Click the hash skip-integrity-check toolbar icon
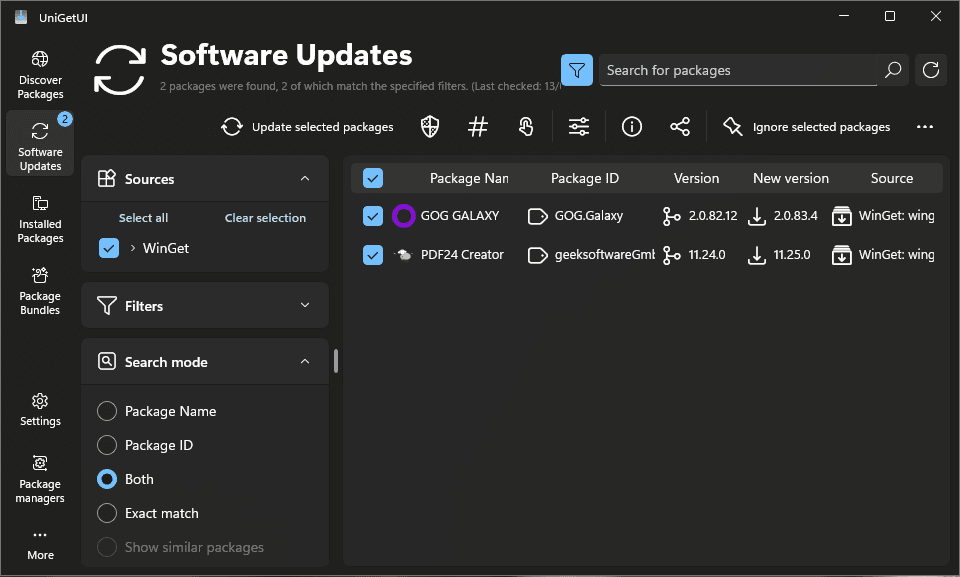Screen dimensions: 960x577 point(478,127)
